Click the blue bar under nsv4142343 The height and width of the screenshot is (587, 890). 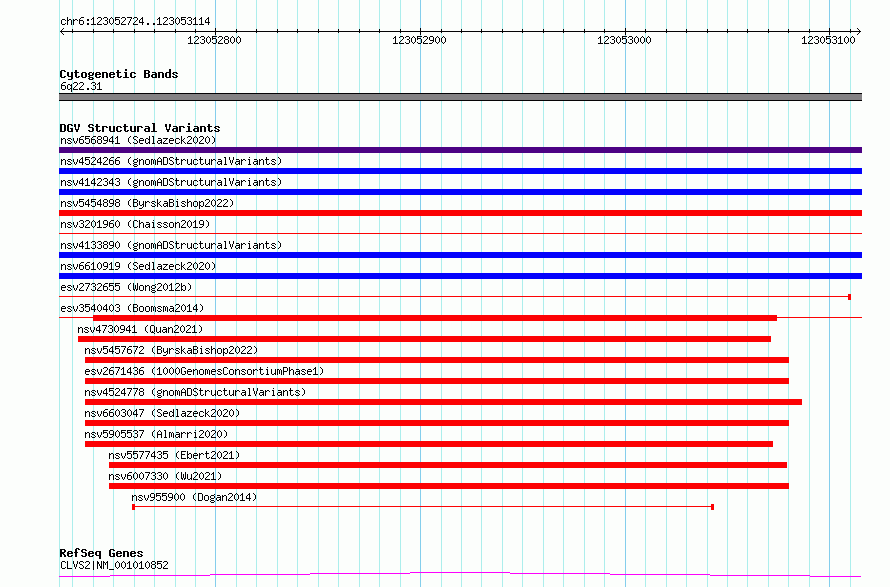460,192
